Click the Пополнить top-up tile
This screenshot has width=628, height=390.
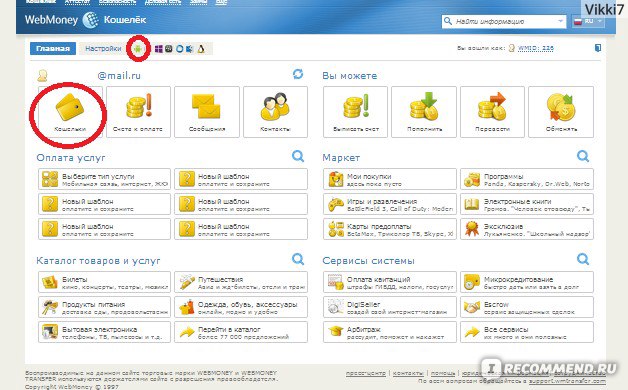[424, 112]
